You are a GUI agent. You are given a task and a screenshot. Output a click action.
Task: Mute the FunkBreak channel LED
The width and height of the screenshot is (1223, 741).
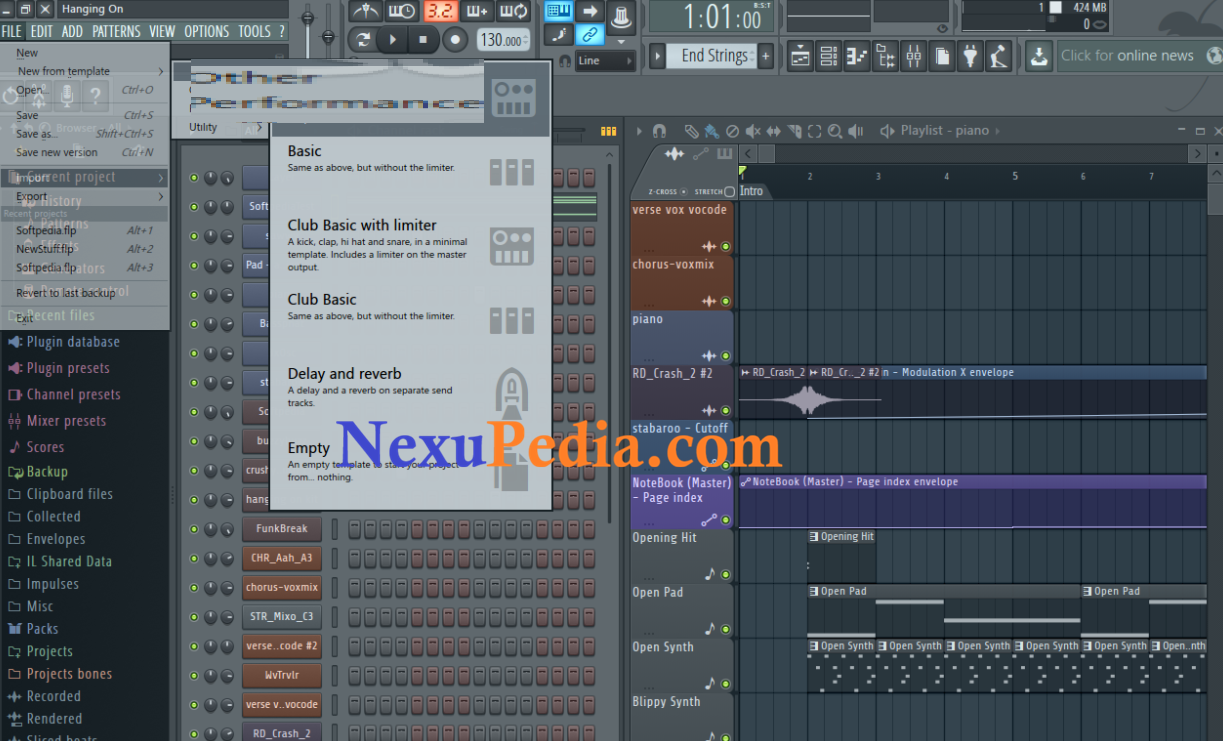tap(194, 529)
